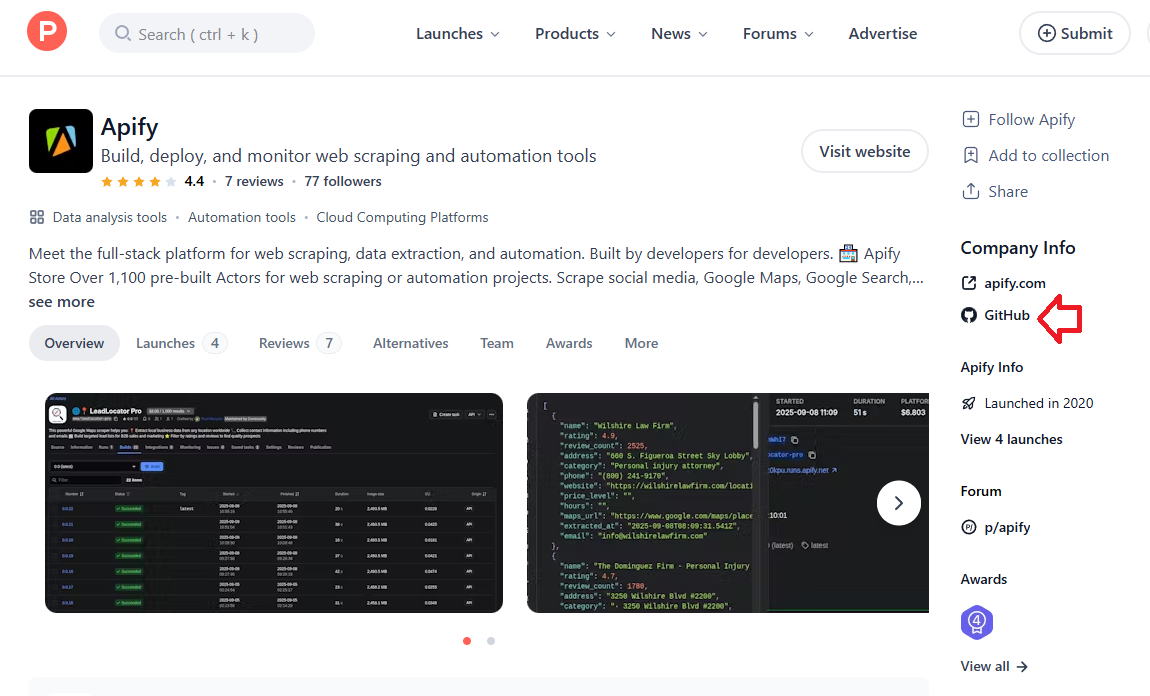Open the Advertise page
The image size is (1150, 696).
point(882,34)
